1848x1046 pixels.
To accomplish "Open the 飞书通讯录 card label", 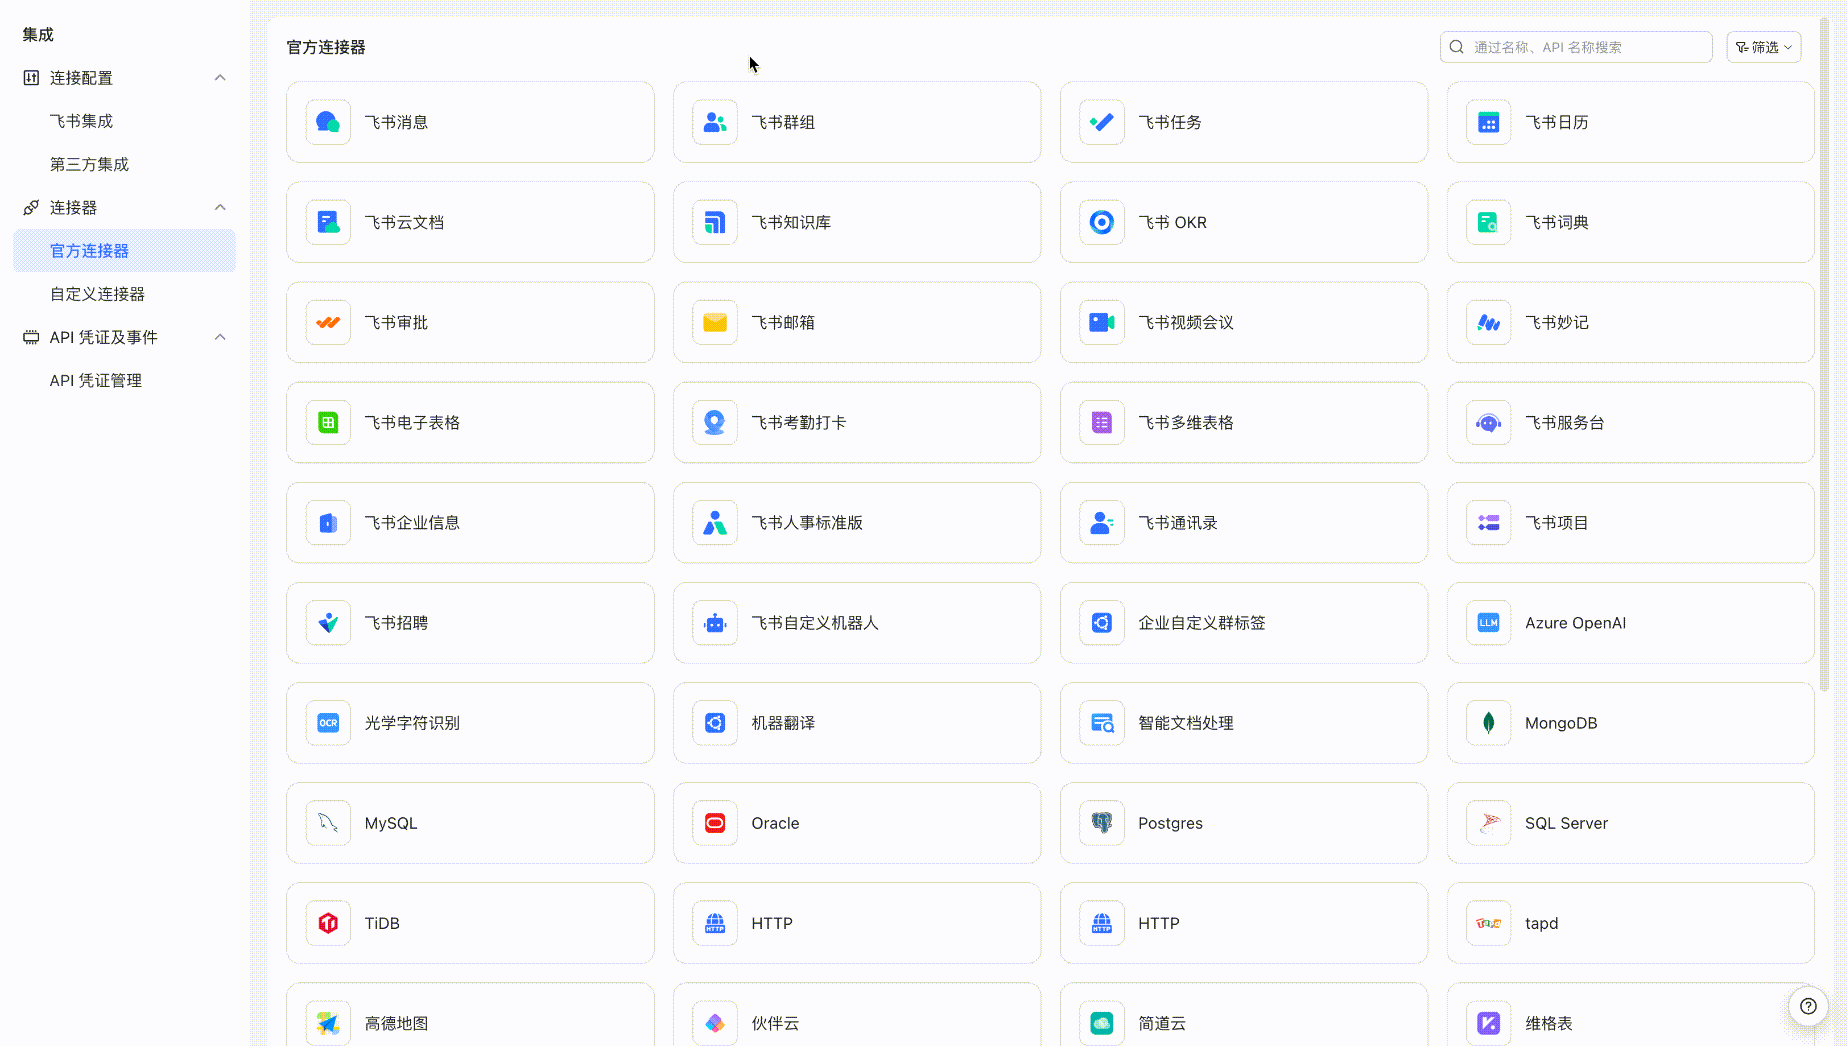I will (1178, 522).
